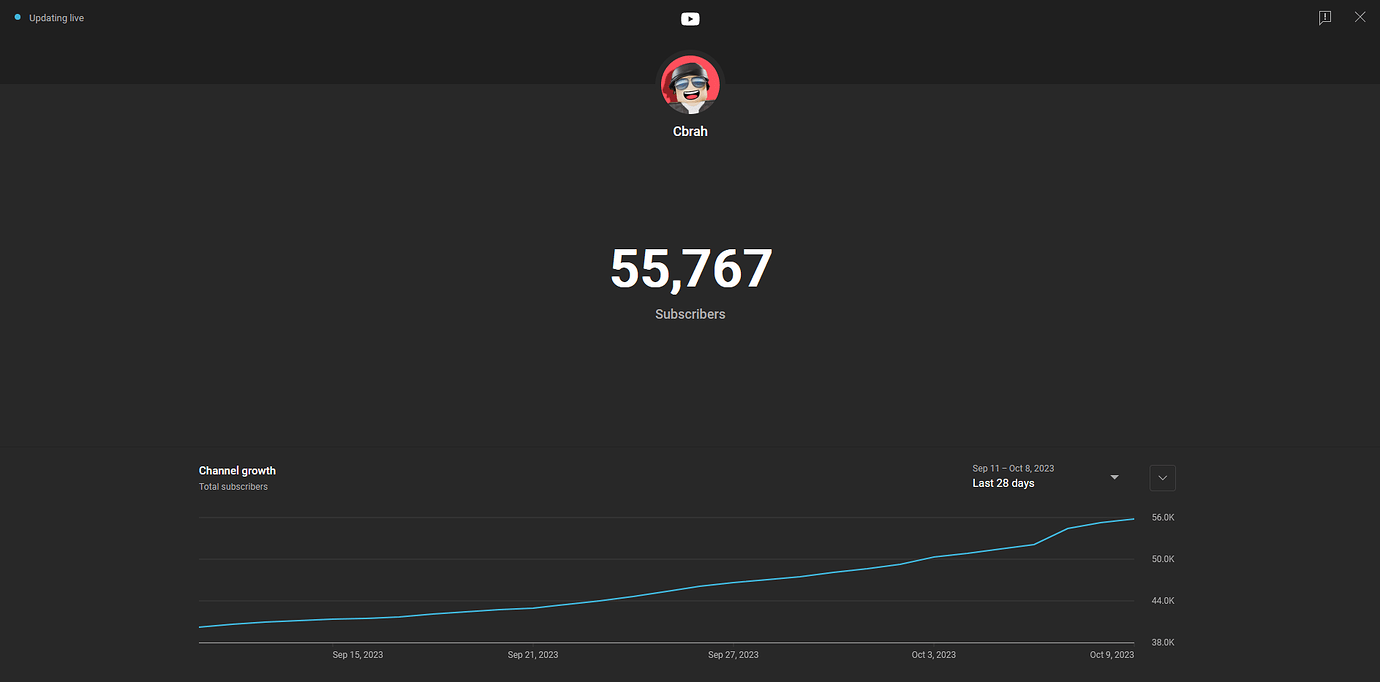
Task: Click the 56.0K value on the right axis
Action: 1162,517
